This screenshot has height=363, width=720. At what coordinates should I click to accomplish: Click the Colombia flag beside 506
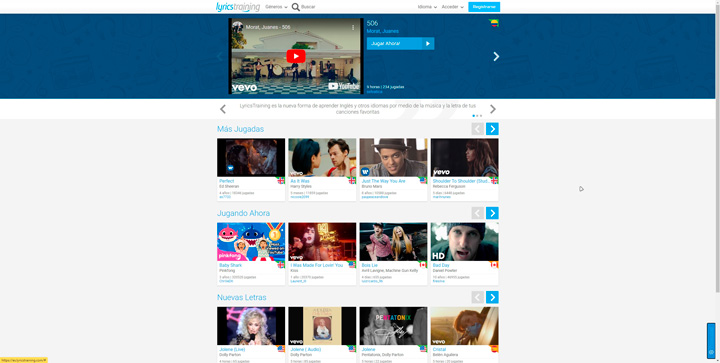pyautogui.click(x=494, y=23)
